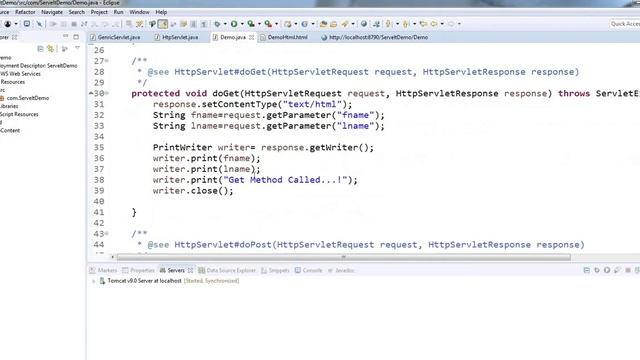
Task: Click the Last Edit Location icon
Action: (x=423, y=24)
